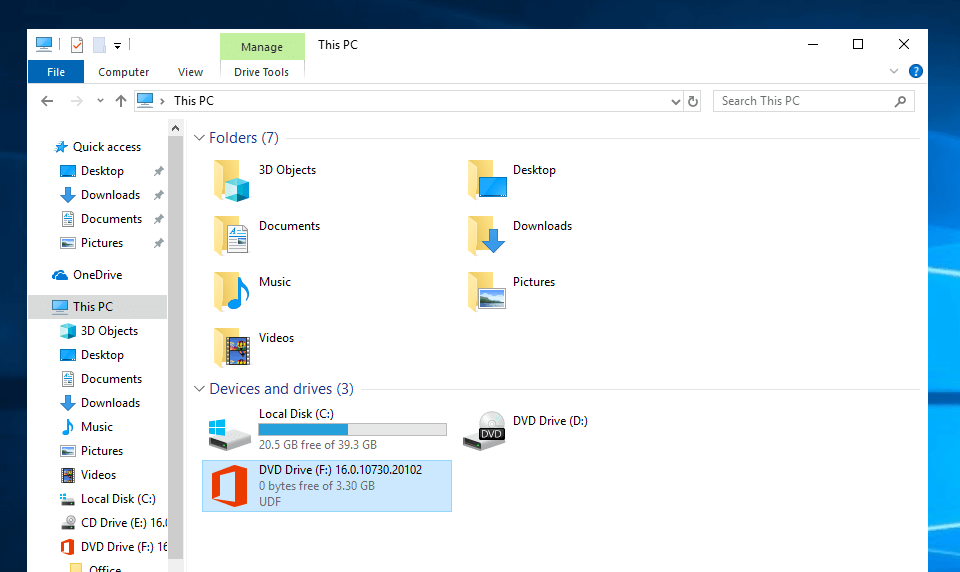This screenshot has width=960, height=572.
Task: Open the recent locations dropdown arrow
Action: point(100,101)
